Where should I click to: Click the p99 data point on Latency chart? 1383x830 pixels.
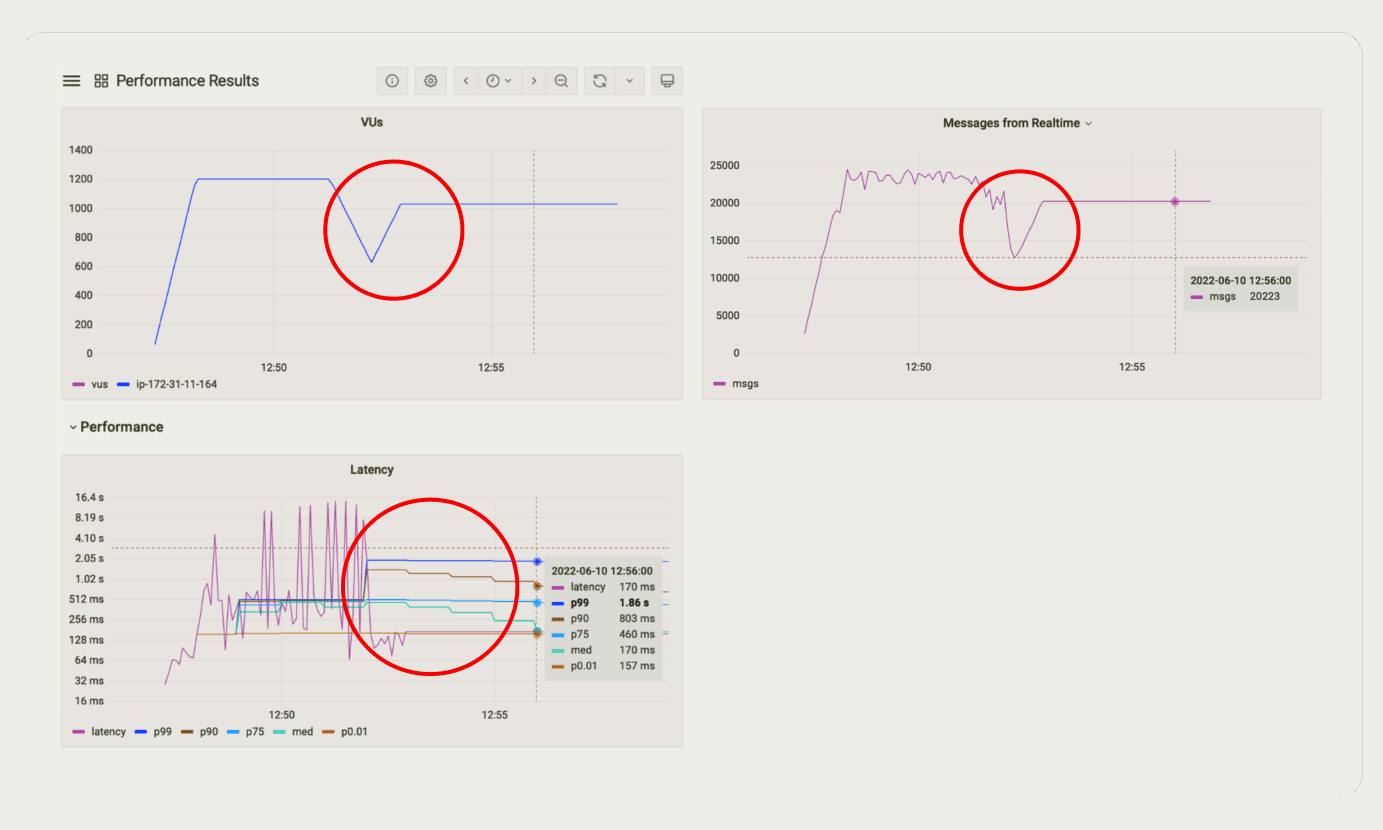point(537,562)
